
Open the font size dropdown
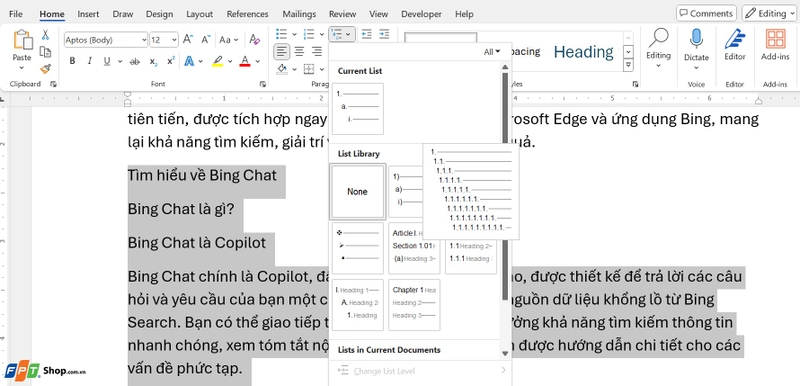[x=173, y=40]
